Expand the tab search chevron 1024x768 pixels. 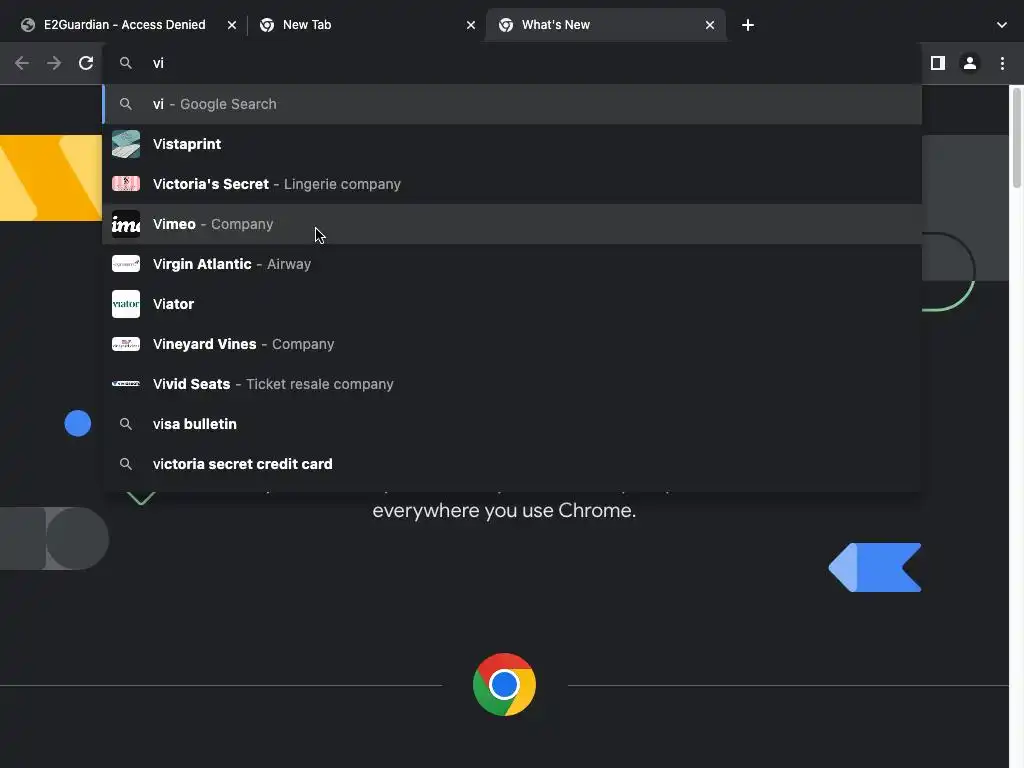(x=1002, y=25)
